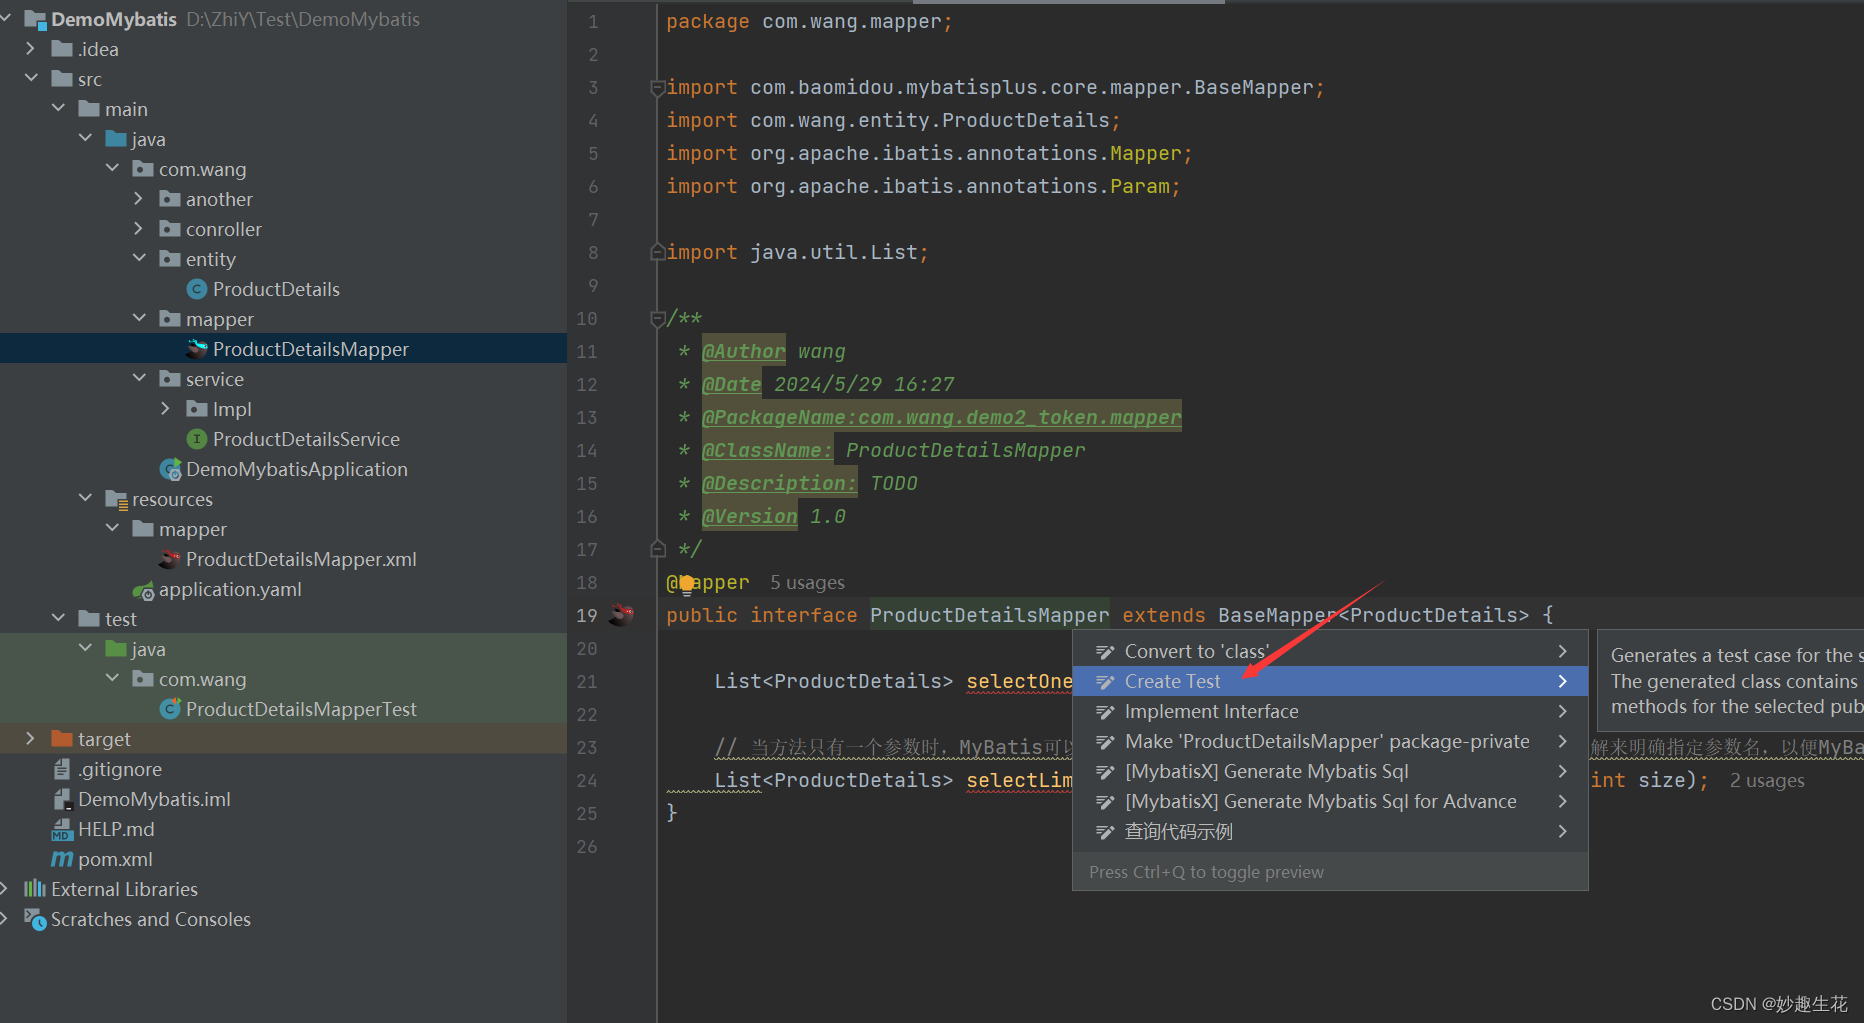The image size is (1864, 1023).
Task: Select Make 'ProductDetailsMapper' package-private
Action: tap(1330, 741)
